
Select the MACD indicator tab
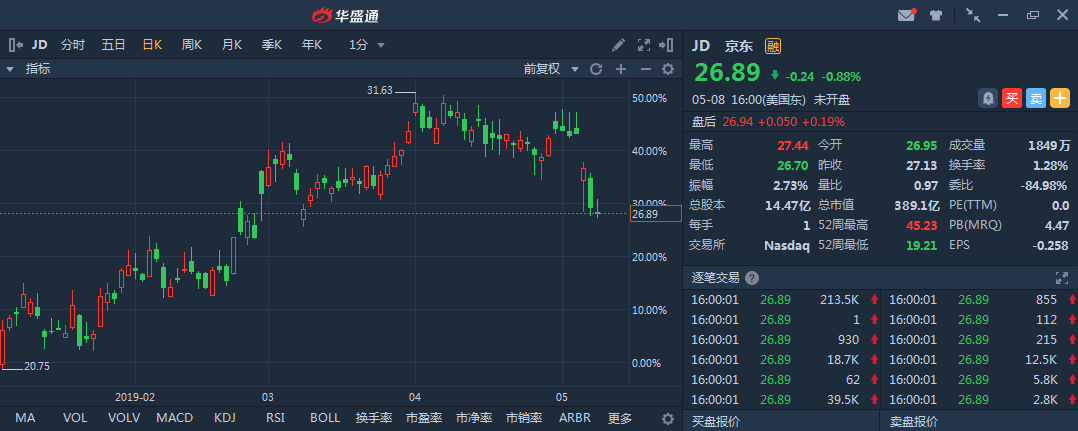(174, 418)
